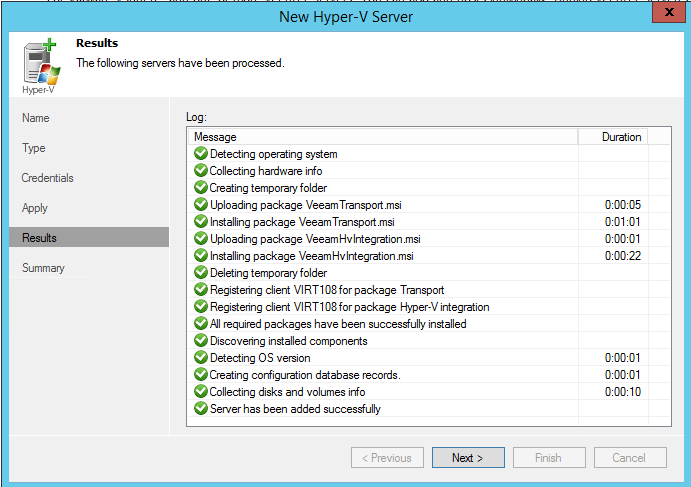Click check icon for Registering VIRT108 Hyper-V integration

tap(201, 306)
